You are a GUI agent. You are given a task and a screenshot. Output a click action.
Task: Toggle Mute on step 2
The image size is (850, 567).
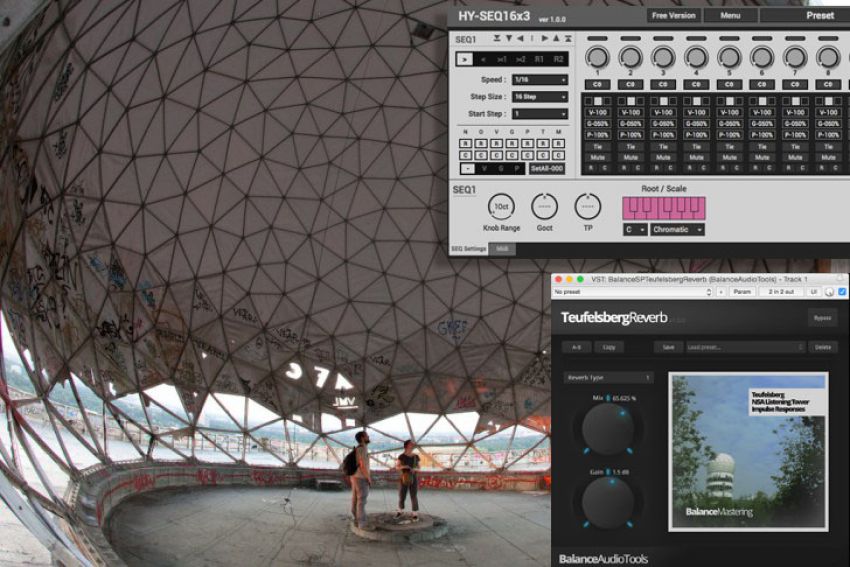pyautogui.click(x=630, y=158)
